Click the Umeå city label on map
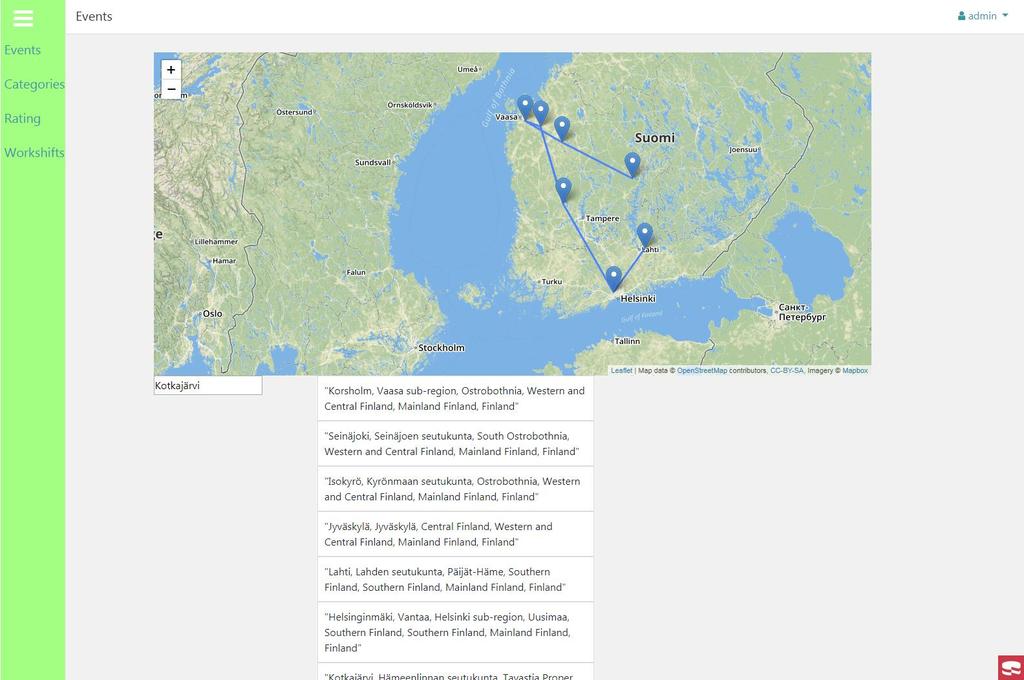Image resolution: width=1024 pixels, height=680 pixels. pos(468,69)
